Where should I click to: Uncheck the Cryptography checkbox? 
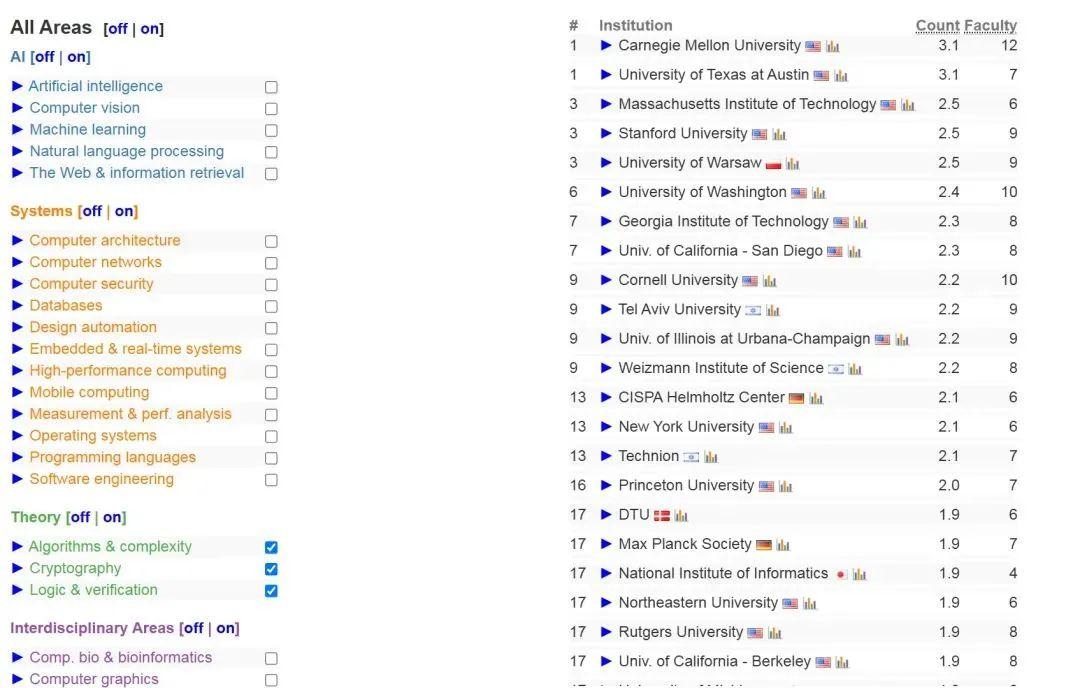click(271, 570)
